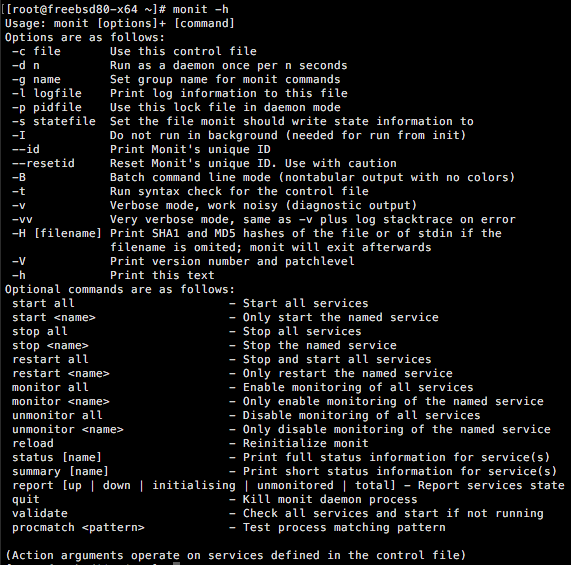Screen dimensions: 571x565
Task: Click the '-s statefile' option entry
Action: 54,121
